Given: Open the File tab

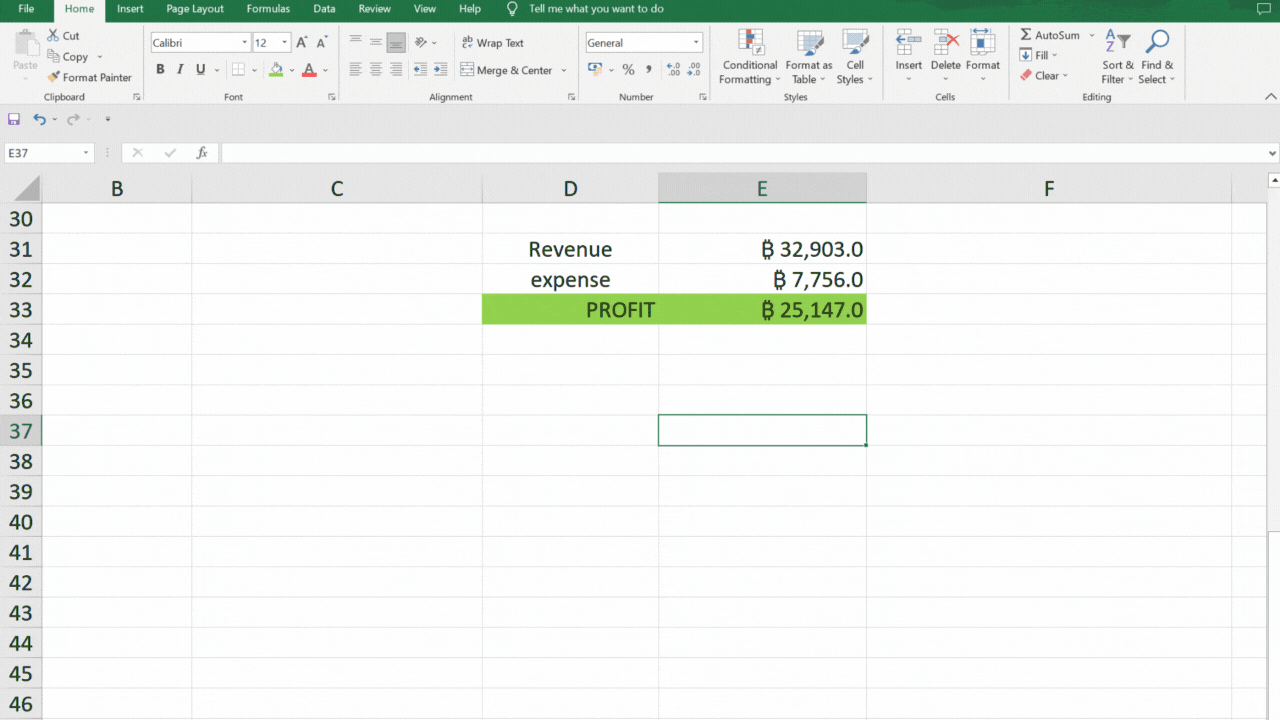Looking at the screenshot, I should tap(26, 9).
